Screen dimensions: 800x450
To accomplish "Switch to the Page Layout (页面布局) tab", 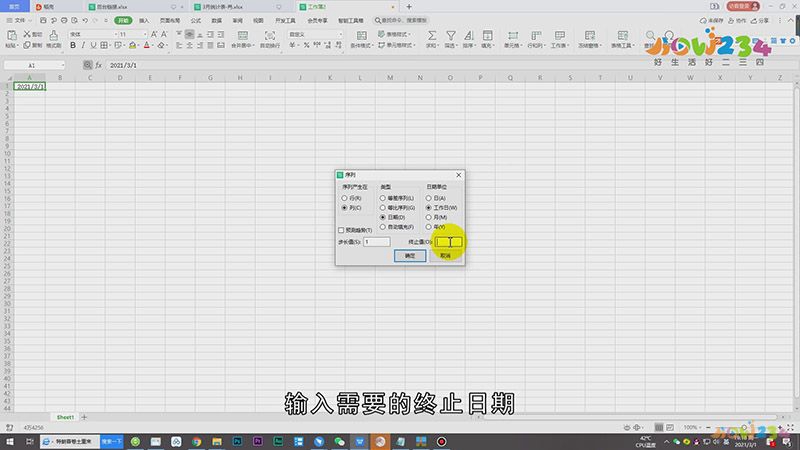I will point(170,20).
